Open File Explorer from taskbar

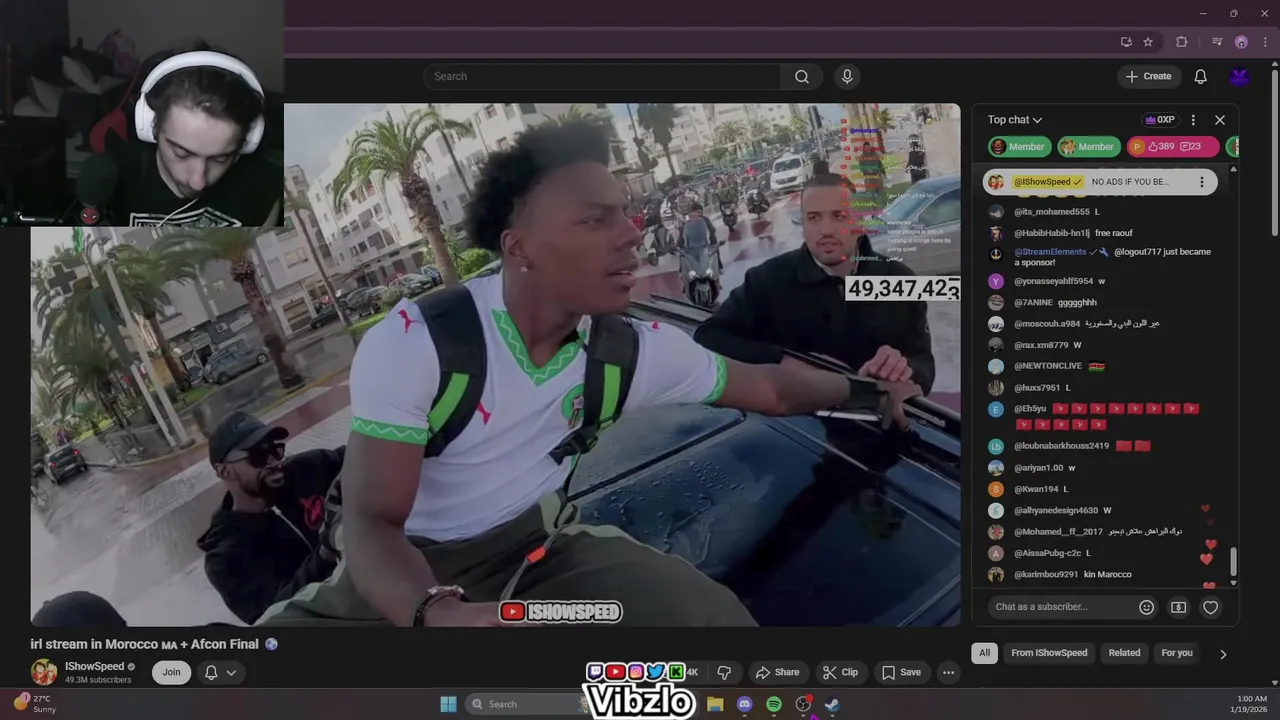[x=715, y=704]
